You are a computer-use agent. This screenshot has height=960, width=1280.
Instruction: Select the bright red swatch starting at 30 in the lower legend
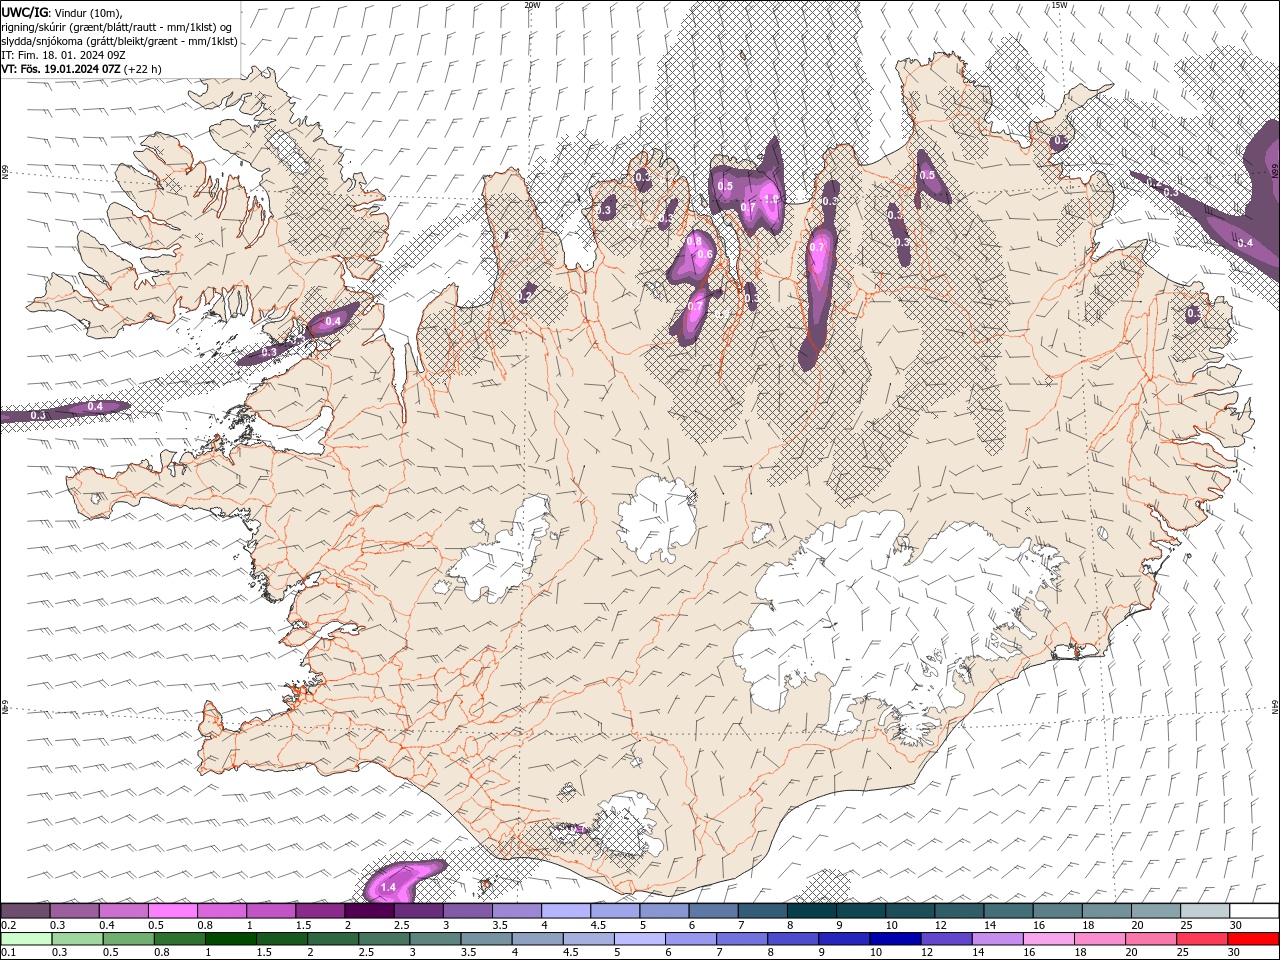click(x=1253, y=939)
